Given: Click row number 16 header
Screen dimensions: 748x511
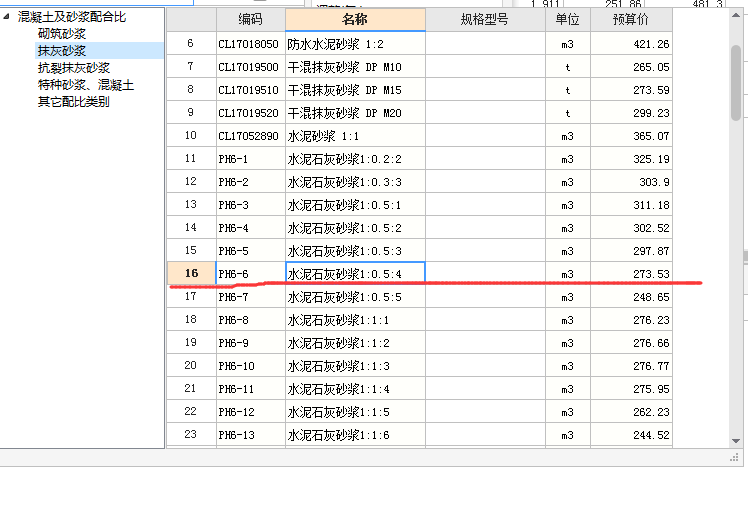Looking at the screenshot, I should click(191, 273).
